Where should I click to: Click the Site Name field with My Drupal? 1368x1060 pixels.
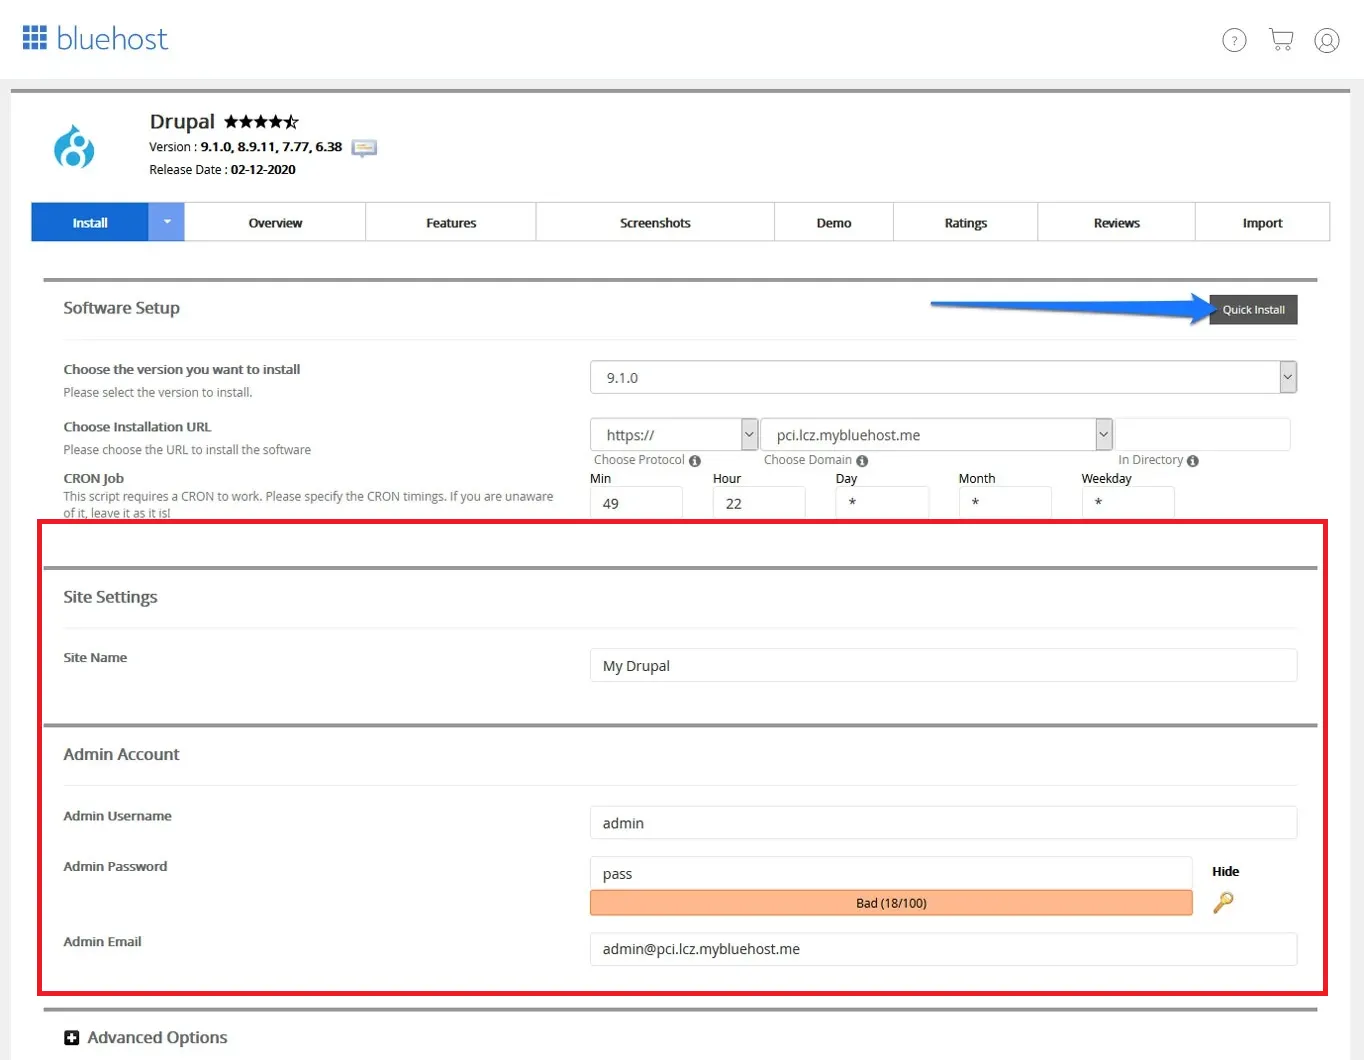pos(943,665)
